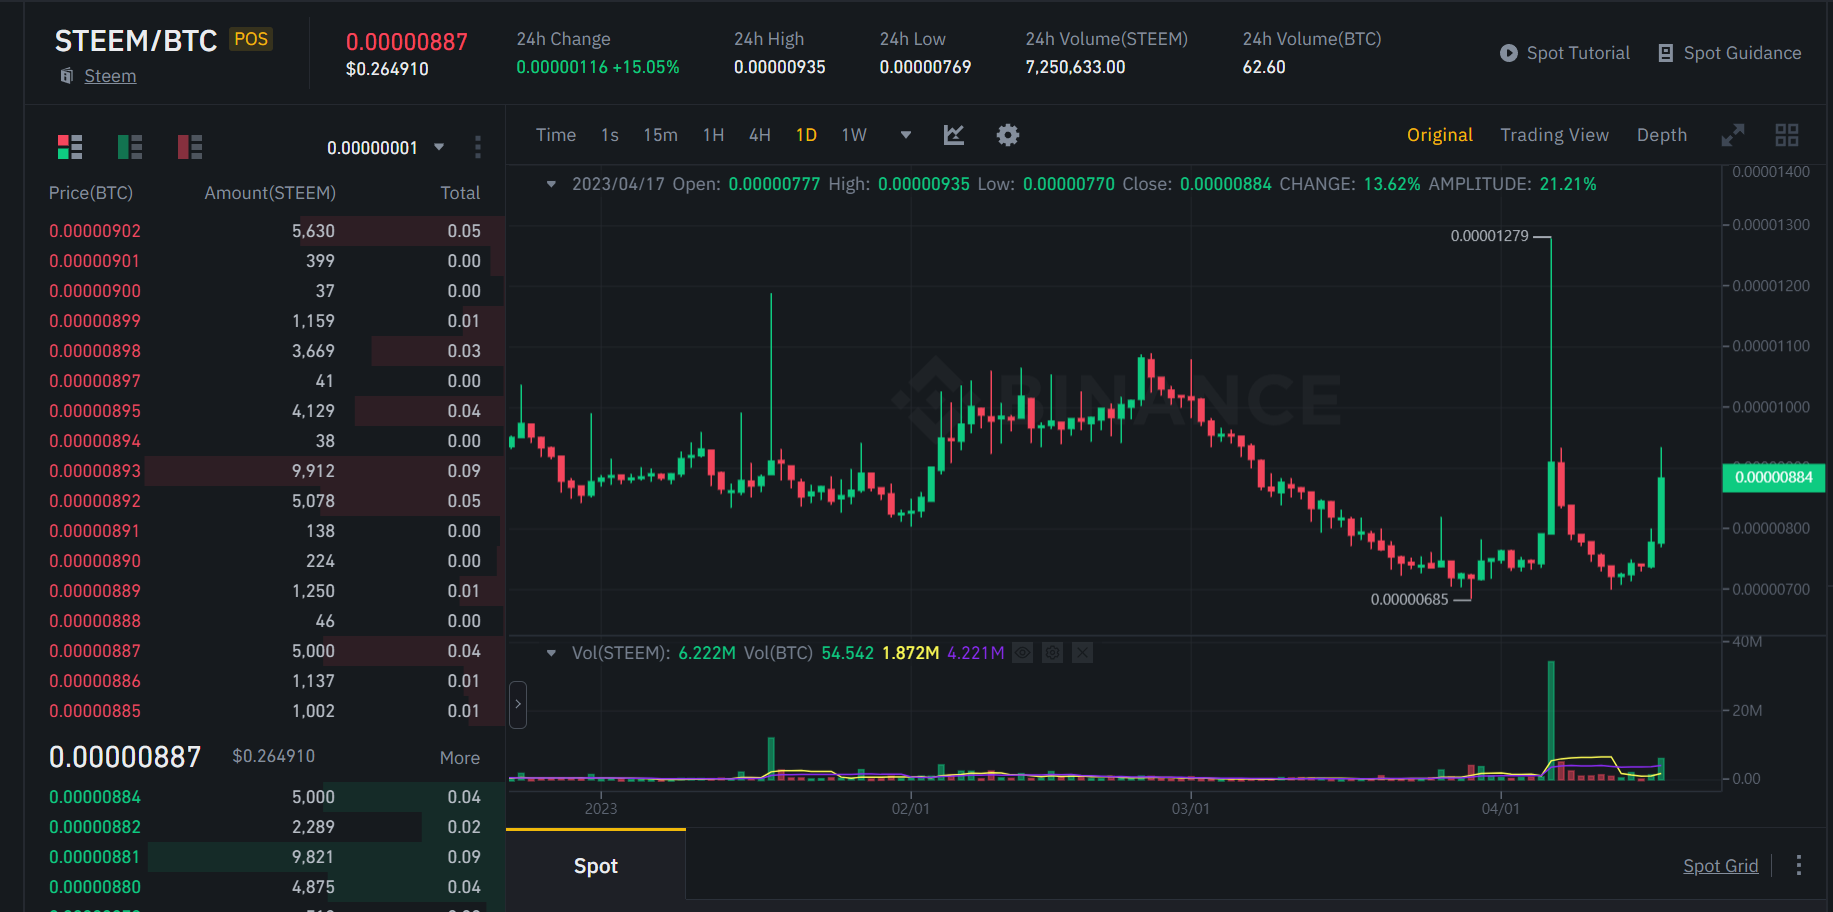This screenshot has height=912, width=1833.
Task: Select the 1s chart interval
Action: click(610, 135)
